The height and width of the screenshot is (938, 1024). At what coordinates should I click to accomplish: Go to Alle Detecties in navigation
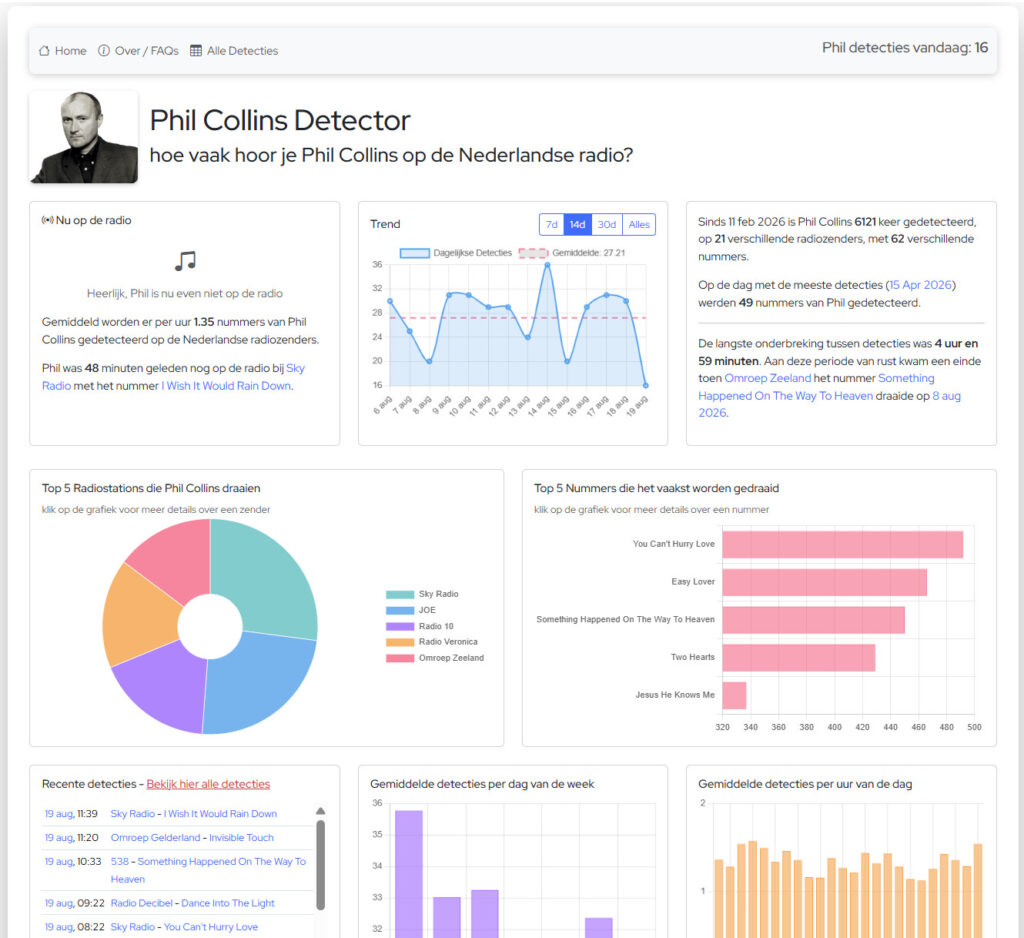click(234, 51)
